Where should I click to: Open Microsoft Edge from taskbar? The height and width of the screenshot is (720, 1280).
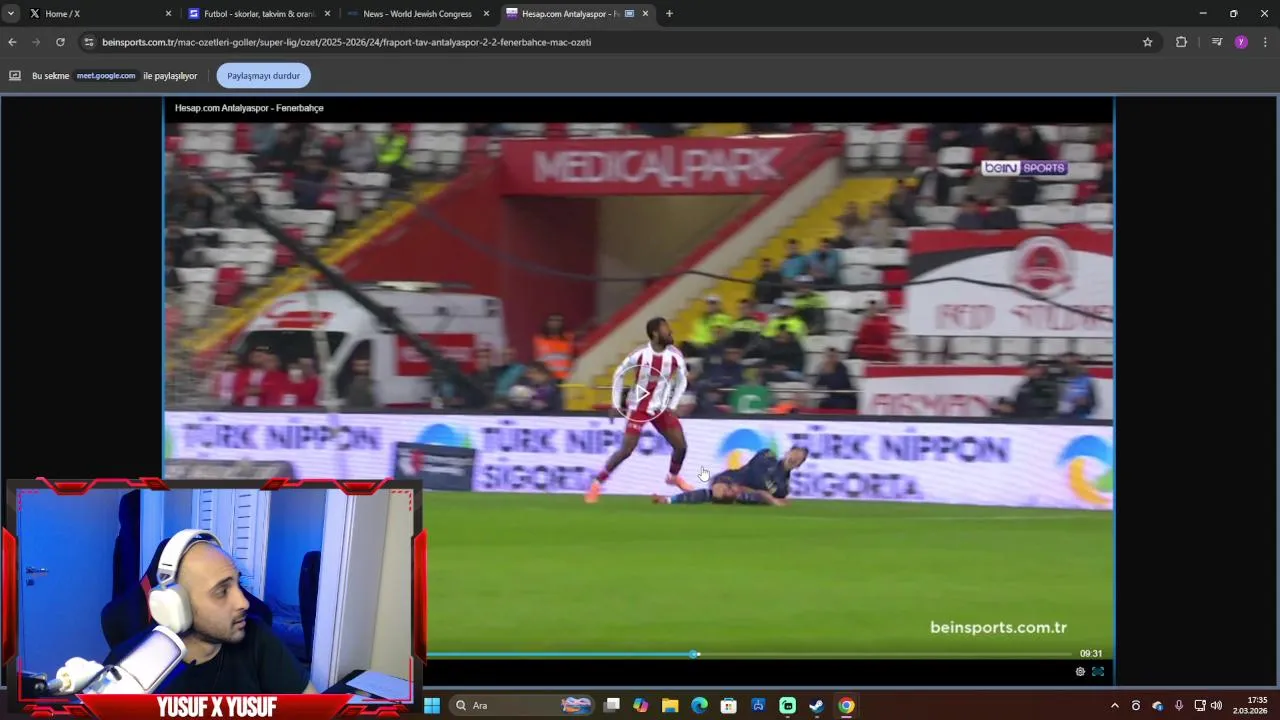[700, 706]
